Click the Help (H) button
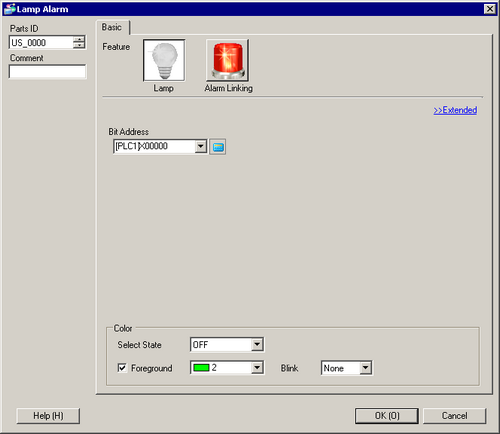The width and height of the screenshot is (500, 434). coord(48,416)
